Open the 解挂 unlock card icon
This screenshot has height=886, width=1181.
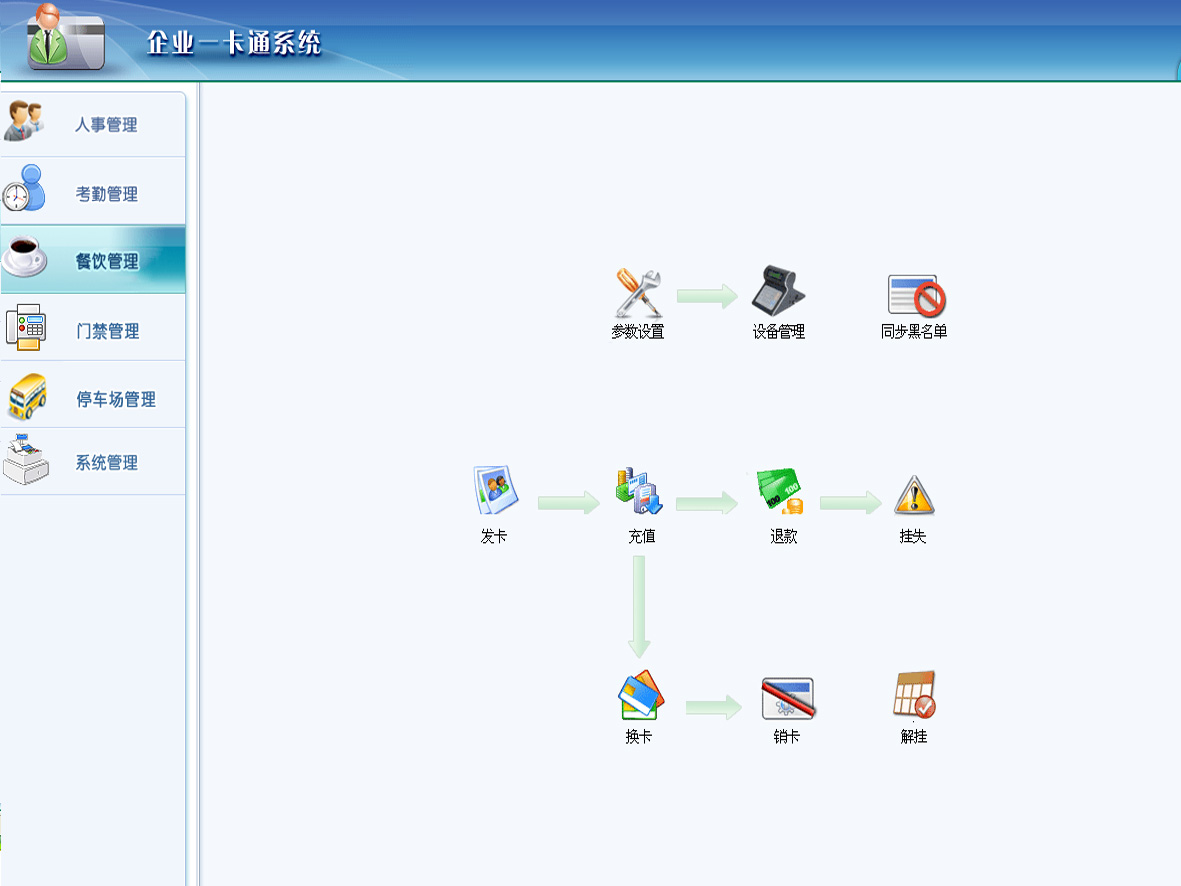[x=913, y=695]
